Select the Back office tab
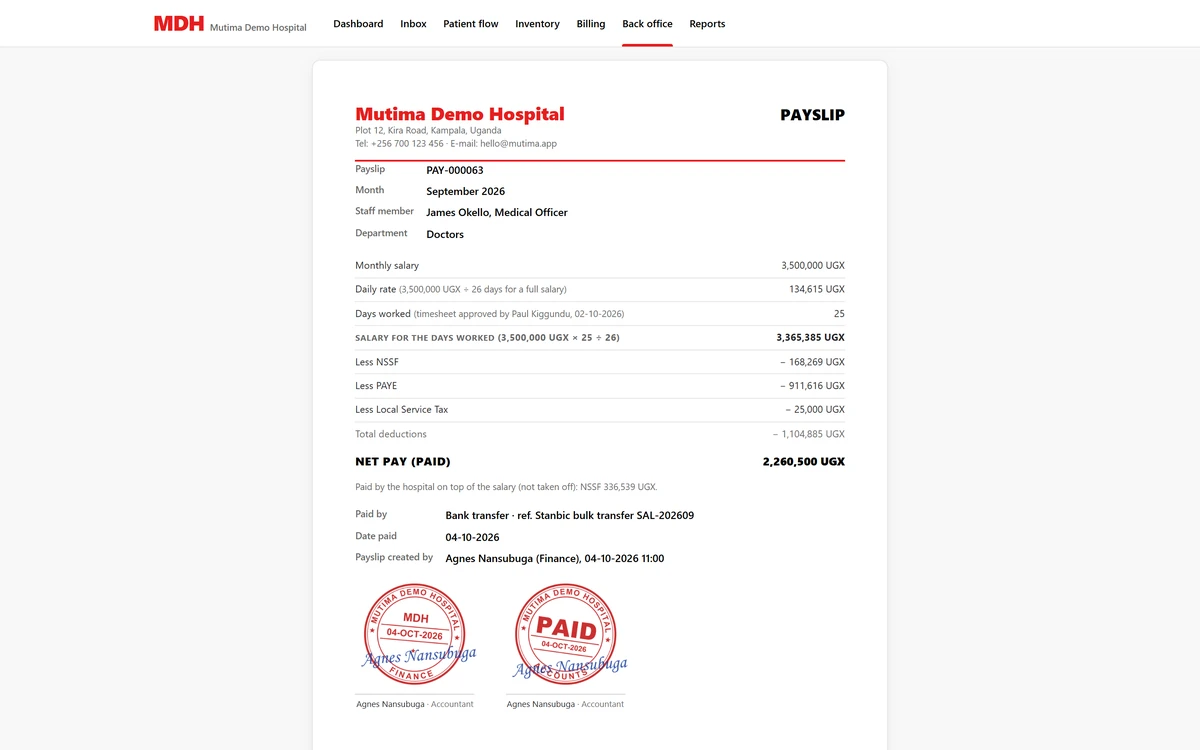 click(647, 24)
